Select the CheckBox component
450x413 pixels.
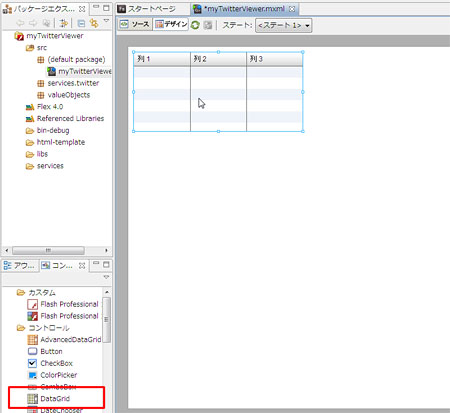click(x=50, y=363)
